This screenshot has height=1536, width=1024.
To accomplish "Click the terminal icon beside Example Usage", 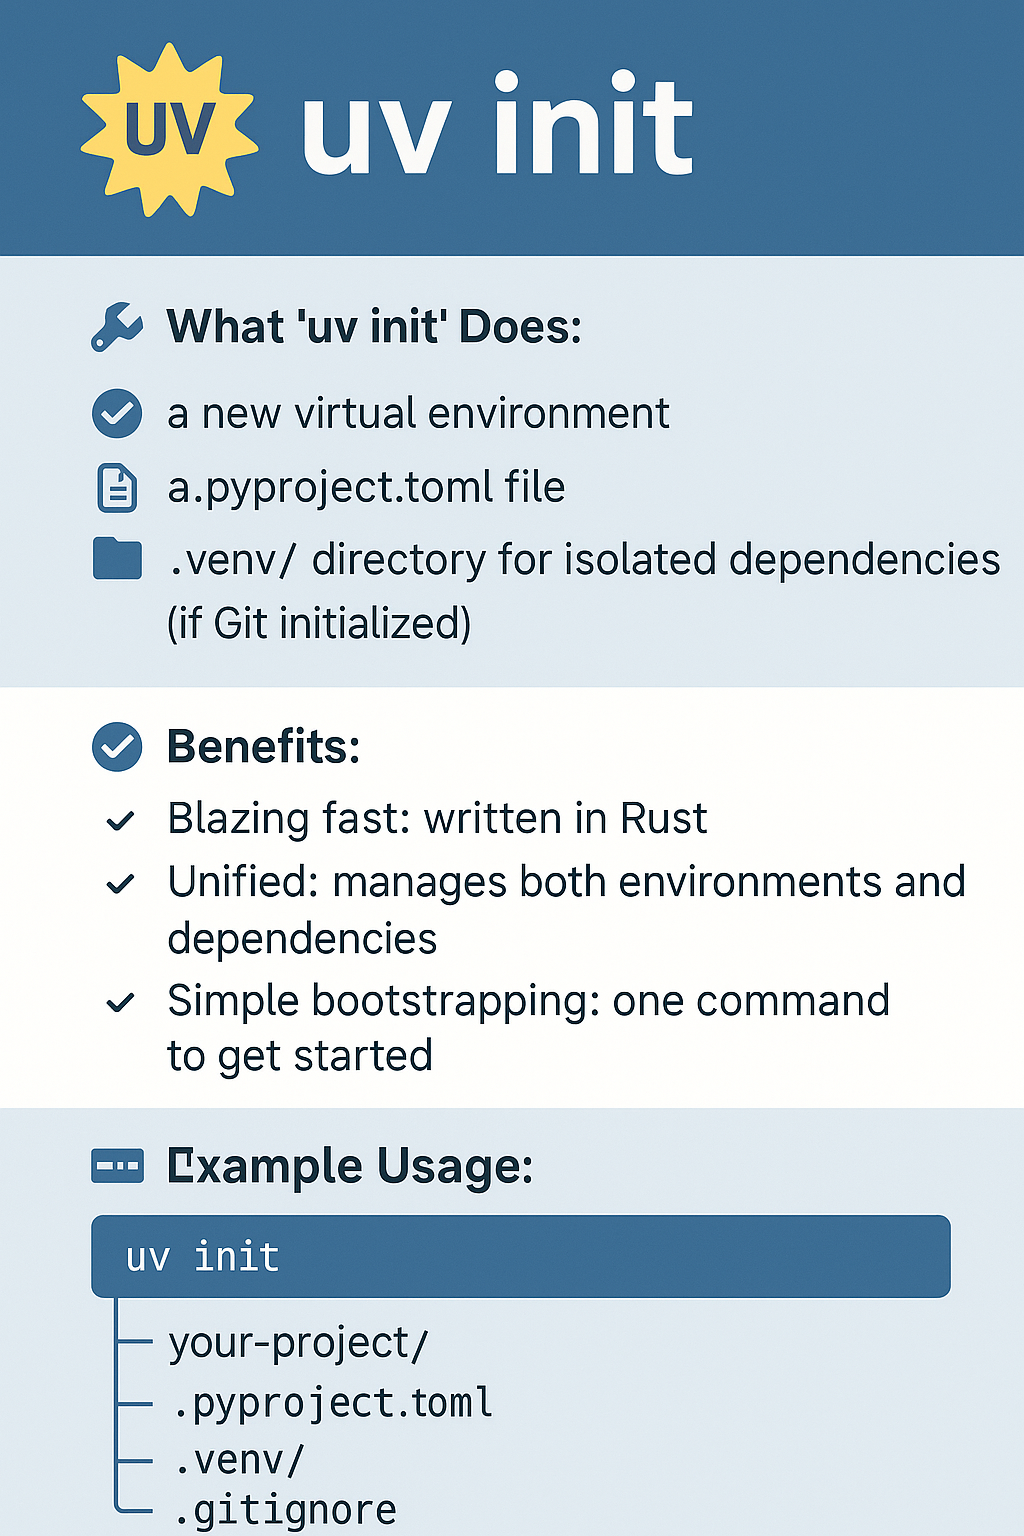I will pos(117,1166).
